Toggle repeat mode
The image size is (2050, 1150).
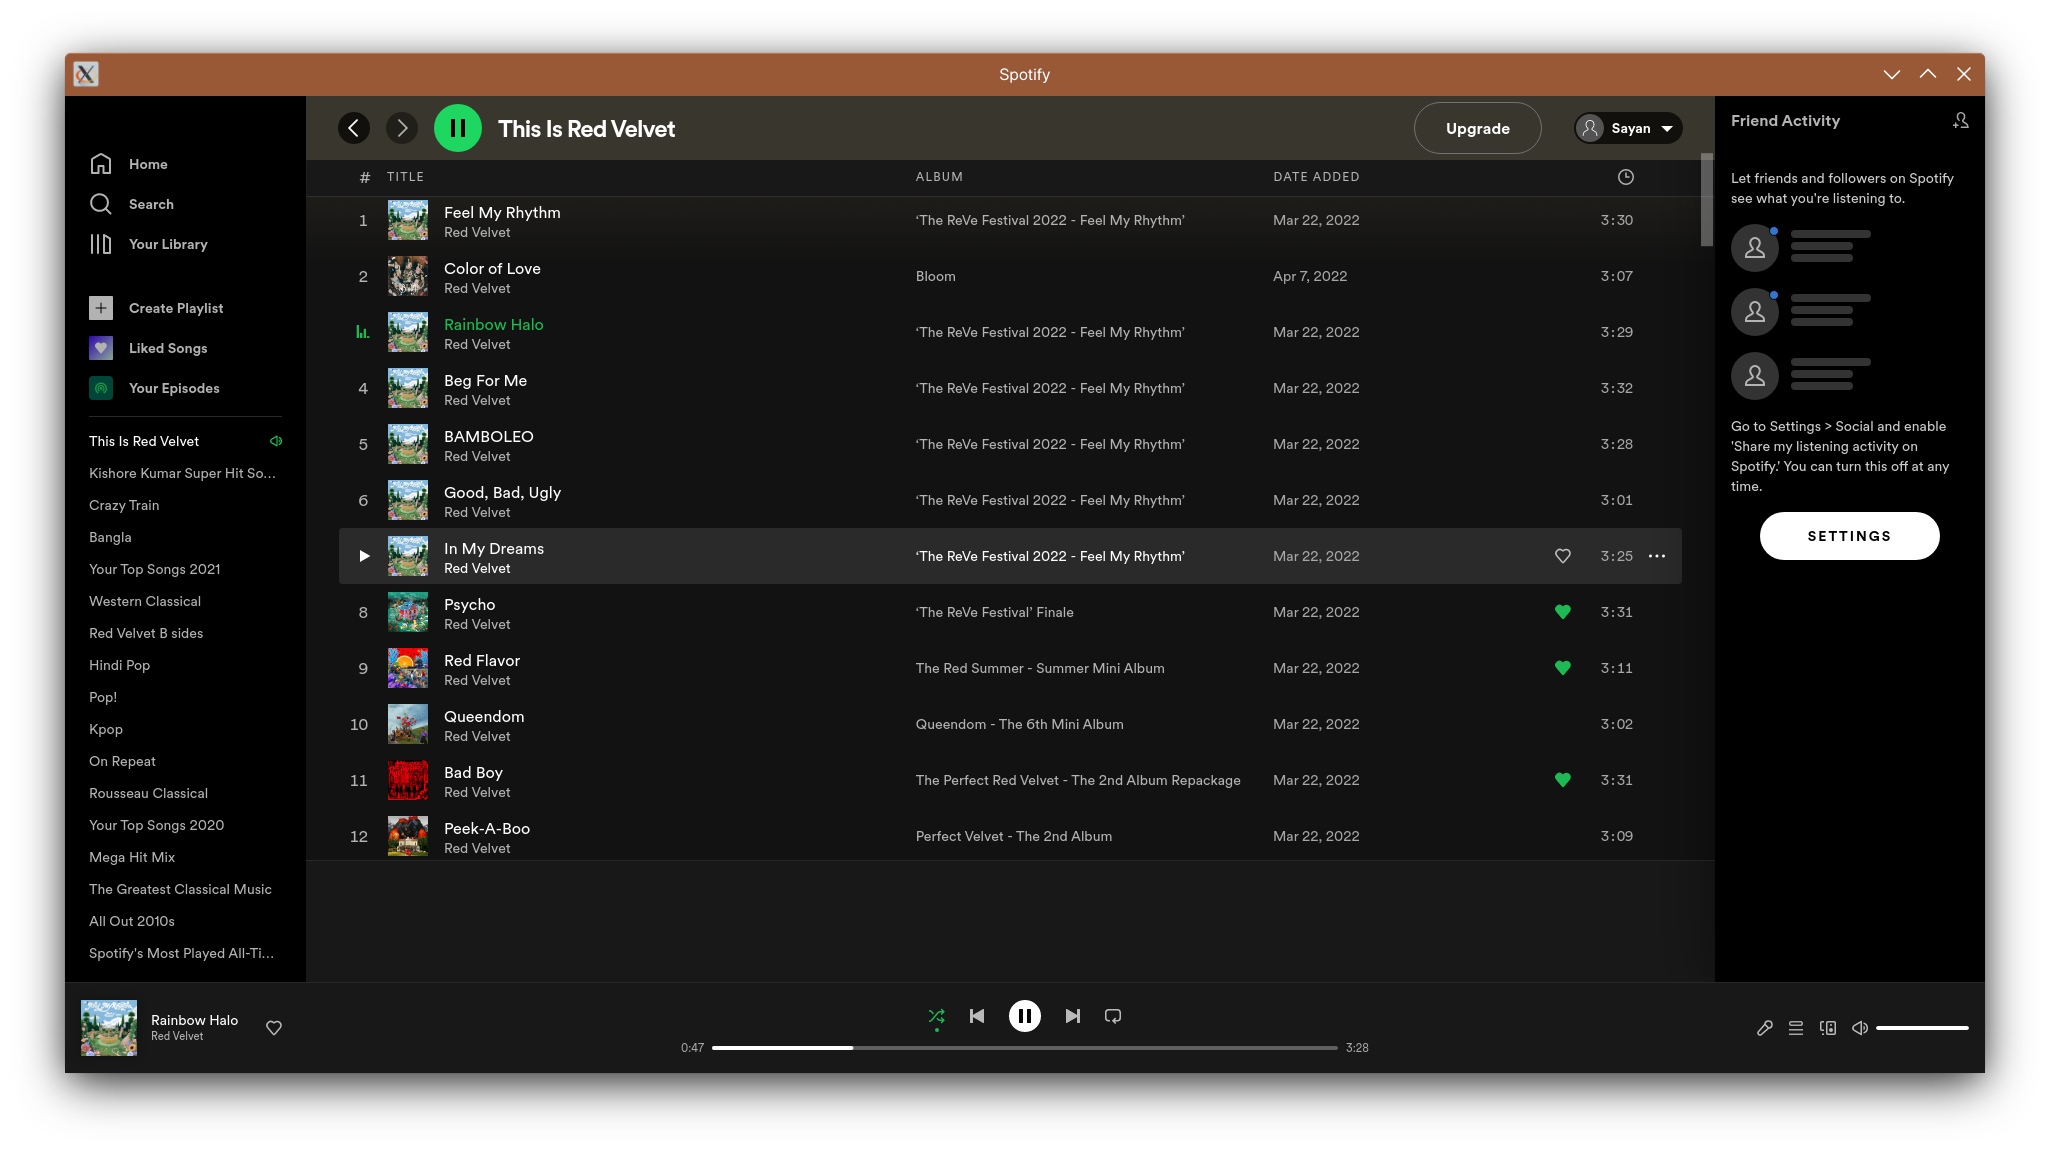point(1113,1016)
